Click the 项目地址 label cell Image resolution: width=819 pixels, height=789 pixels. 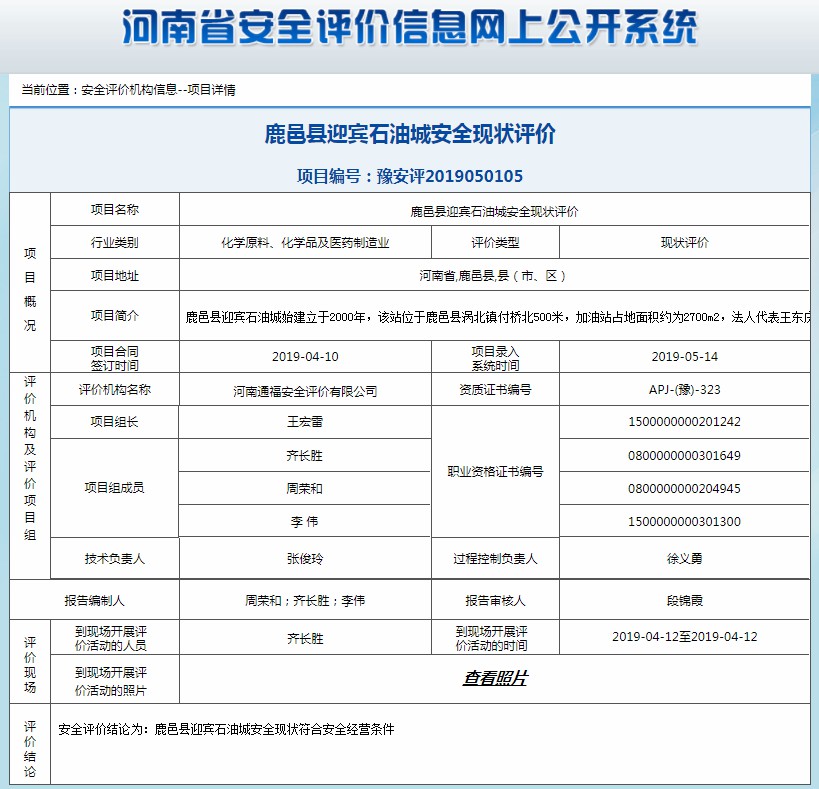(x=115, y=275)
